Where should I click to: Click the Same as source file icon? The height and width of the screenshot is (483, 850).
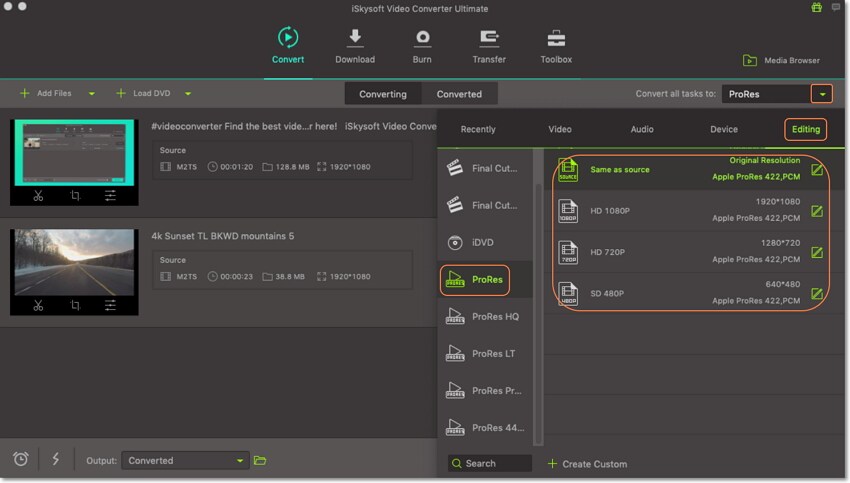pos(568,170)
